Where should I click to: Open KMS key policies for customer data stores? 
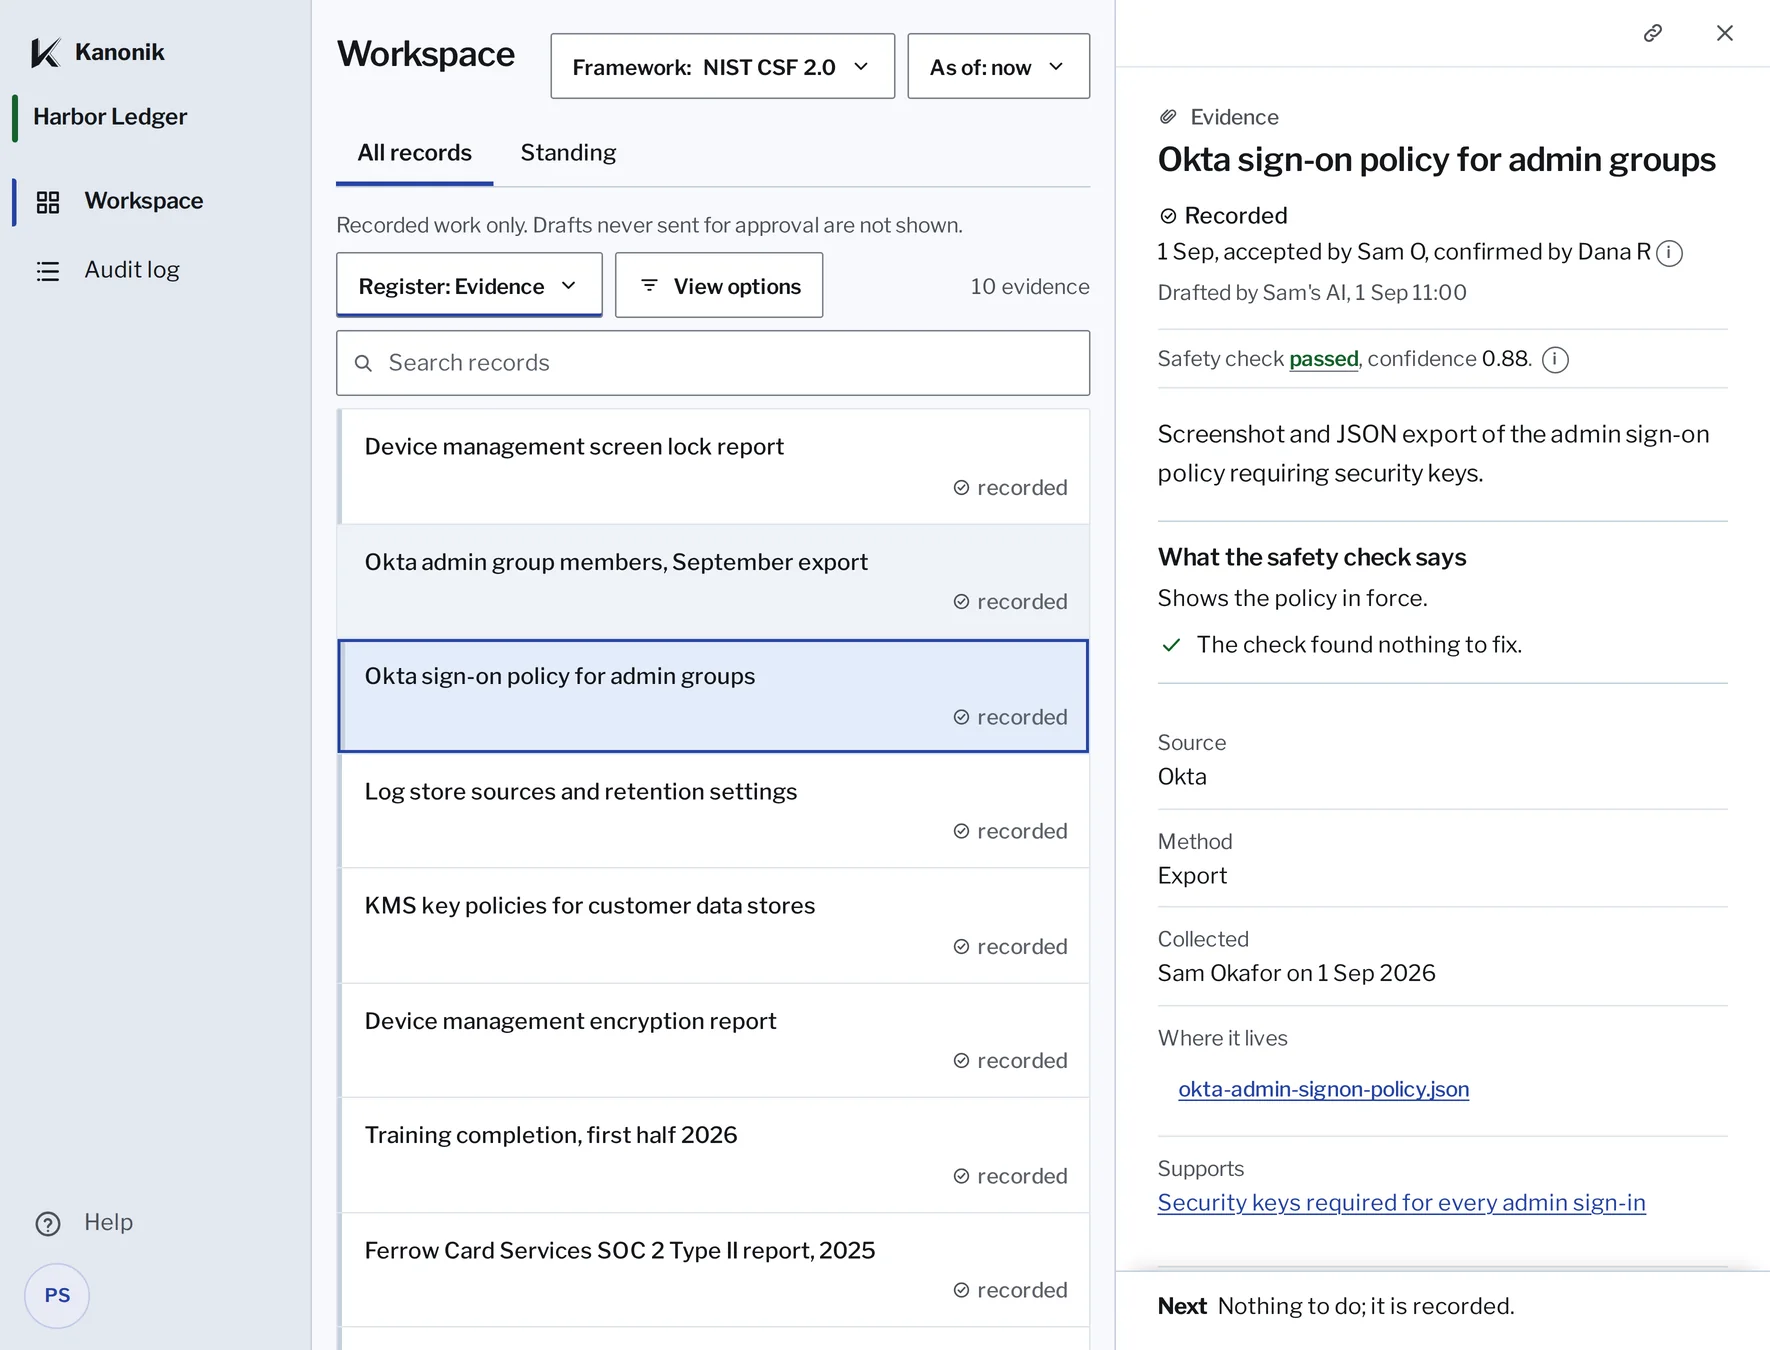click(713, 926)
